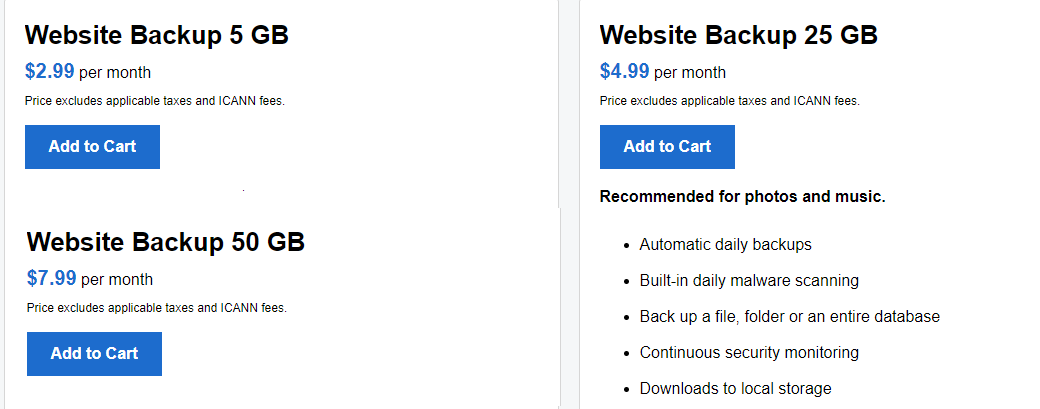Viewport: 1040px width, 409px height.
Task: Click the 25 GB plan tax disclaimer text
Action: (x=730, y=101)
